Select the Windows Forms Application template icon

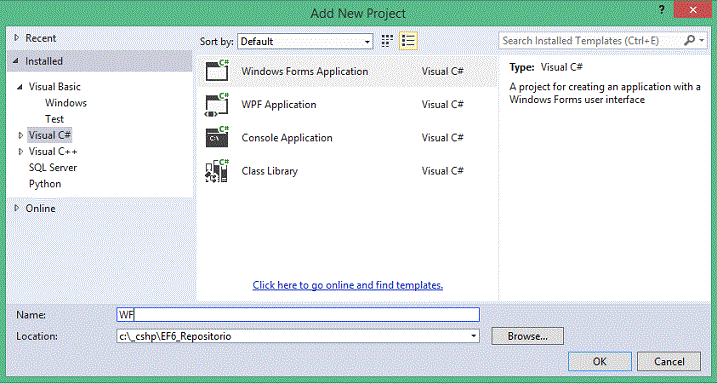tap(217, 71)
